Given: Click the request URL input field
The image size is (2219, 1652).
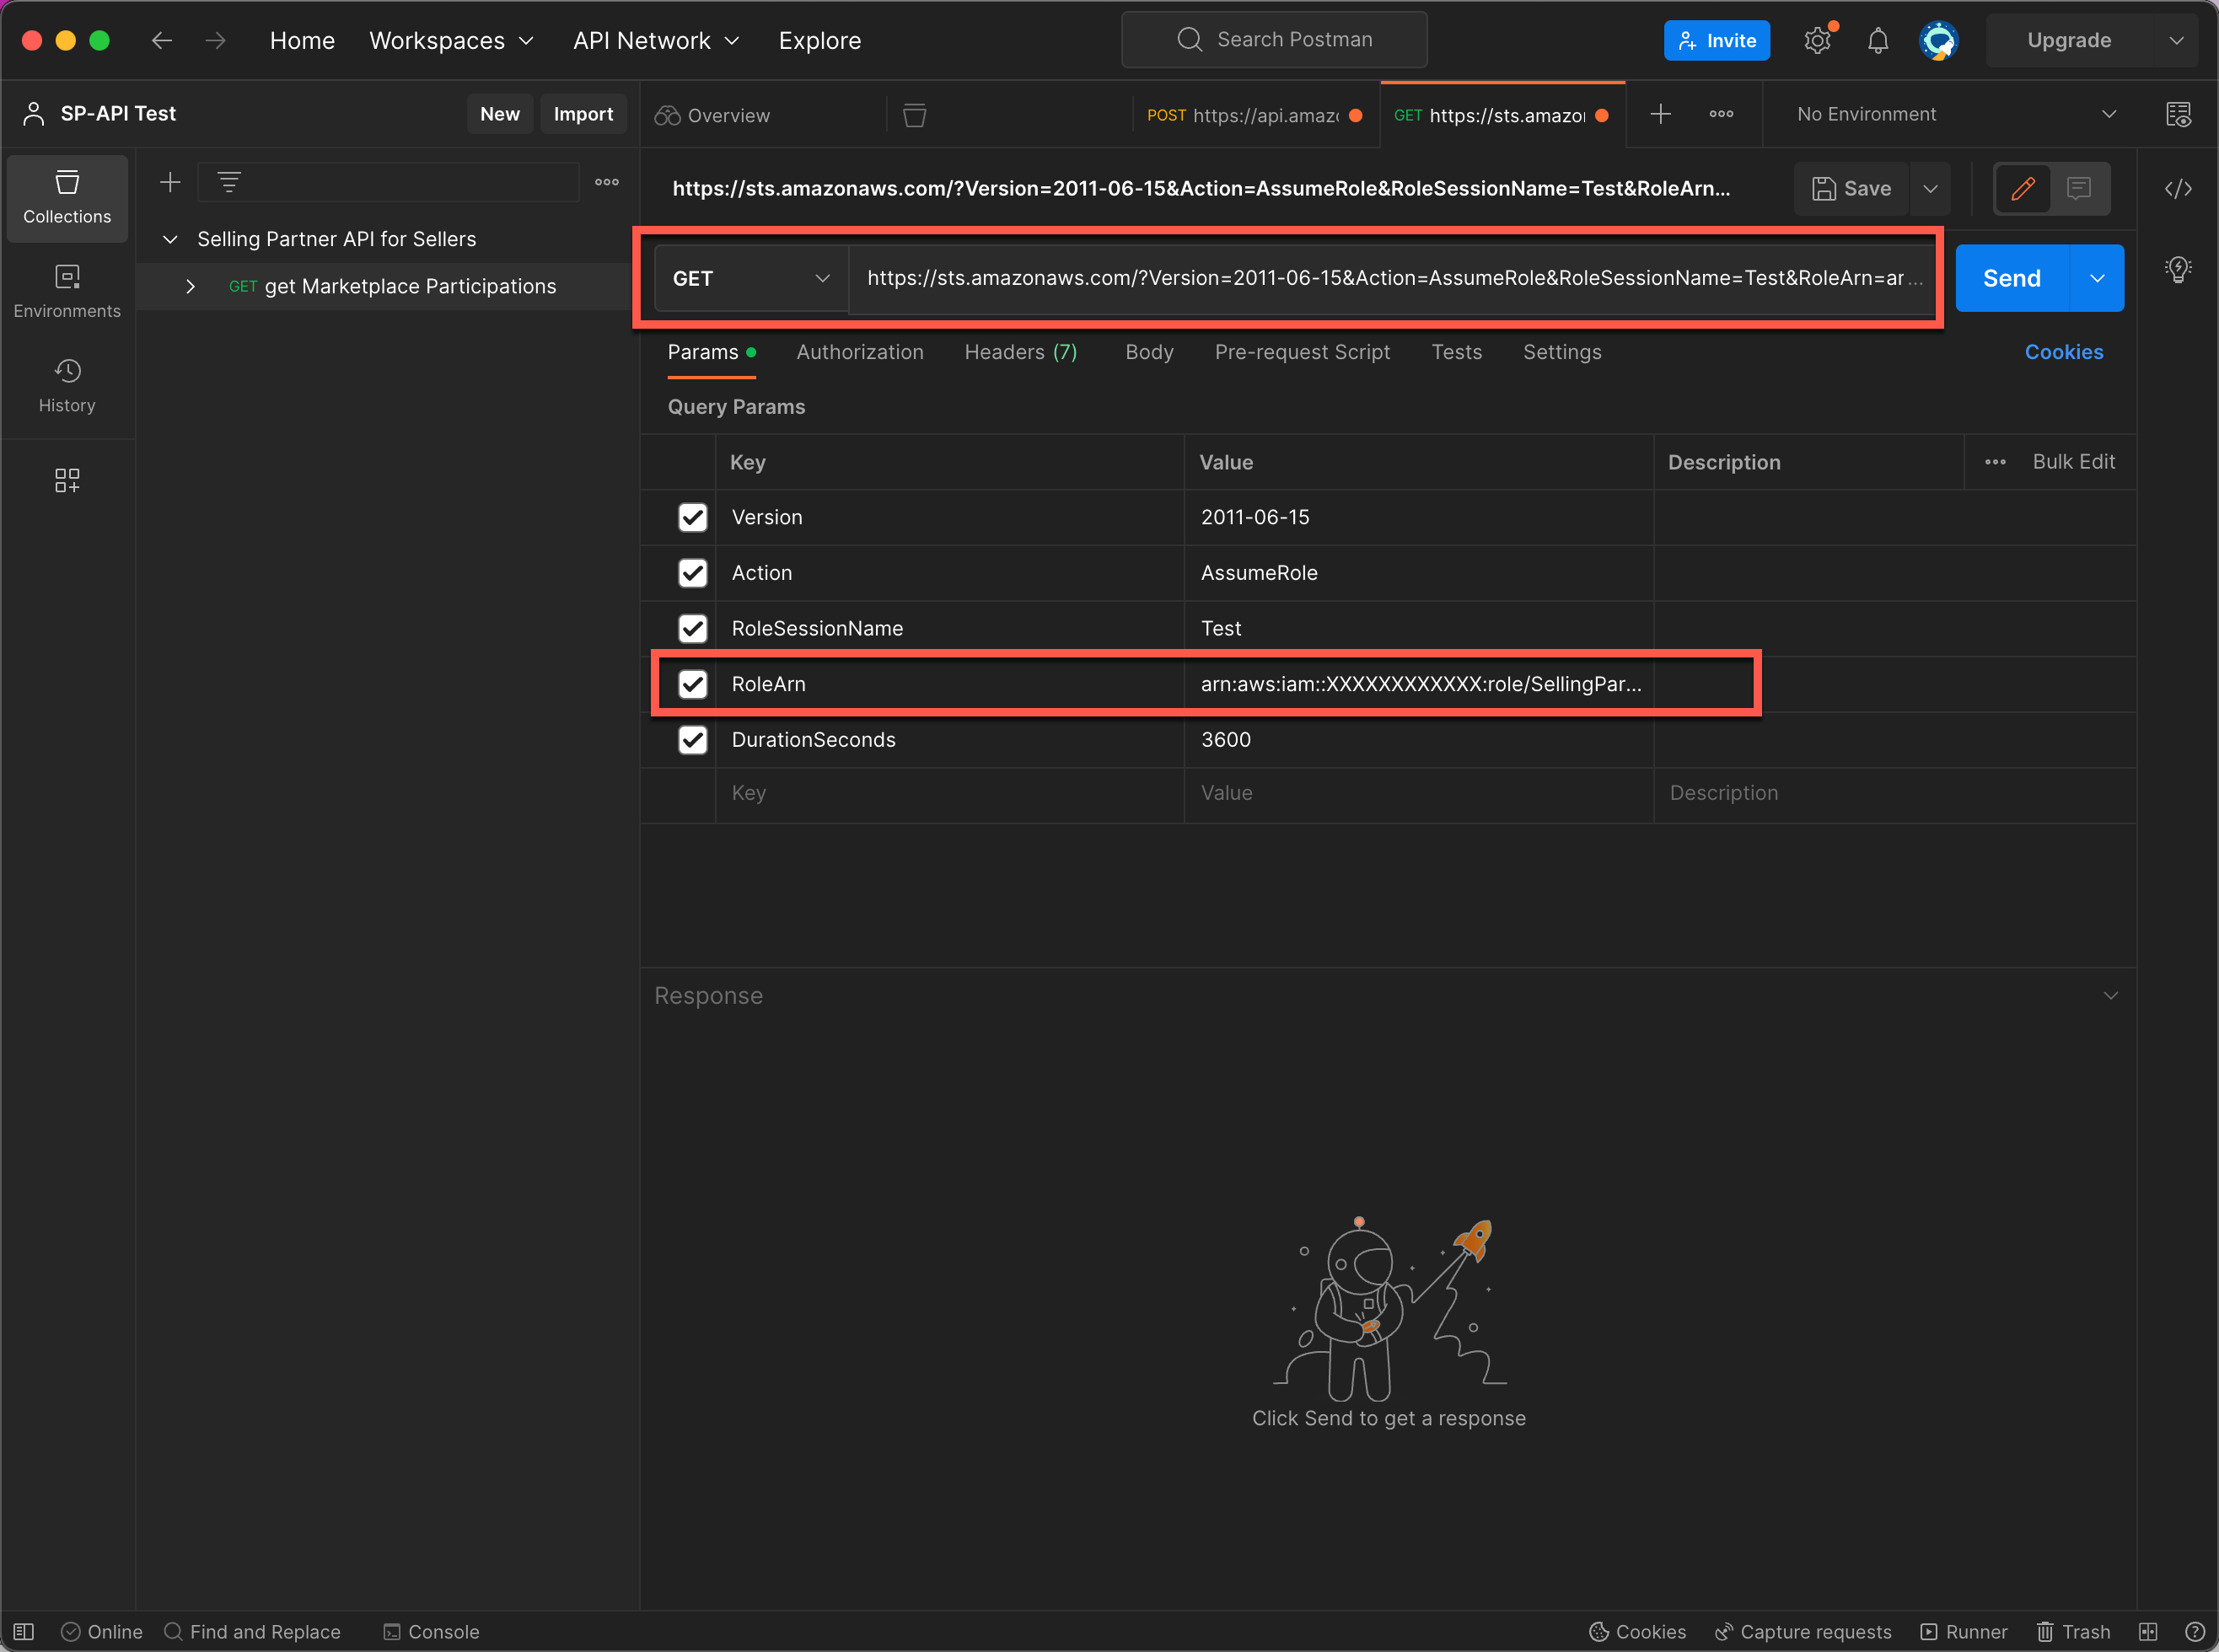Looking at the screenshot, I should [1390, 278].
